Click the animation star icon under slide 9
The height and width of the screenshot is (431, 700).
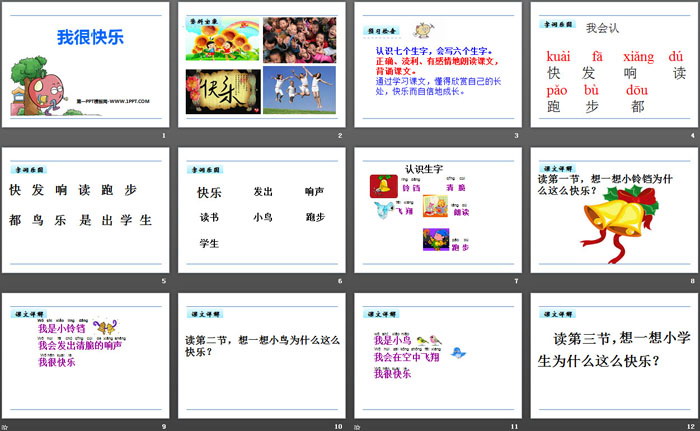click(4, 427)
